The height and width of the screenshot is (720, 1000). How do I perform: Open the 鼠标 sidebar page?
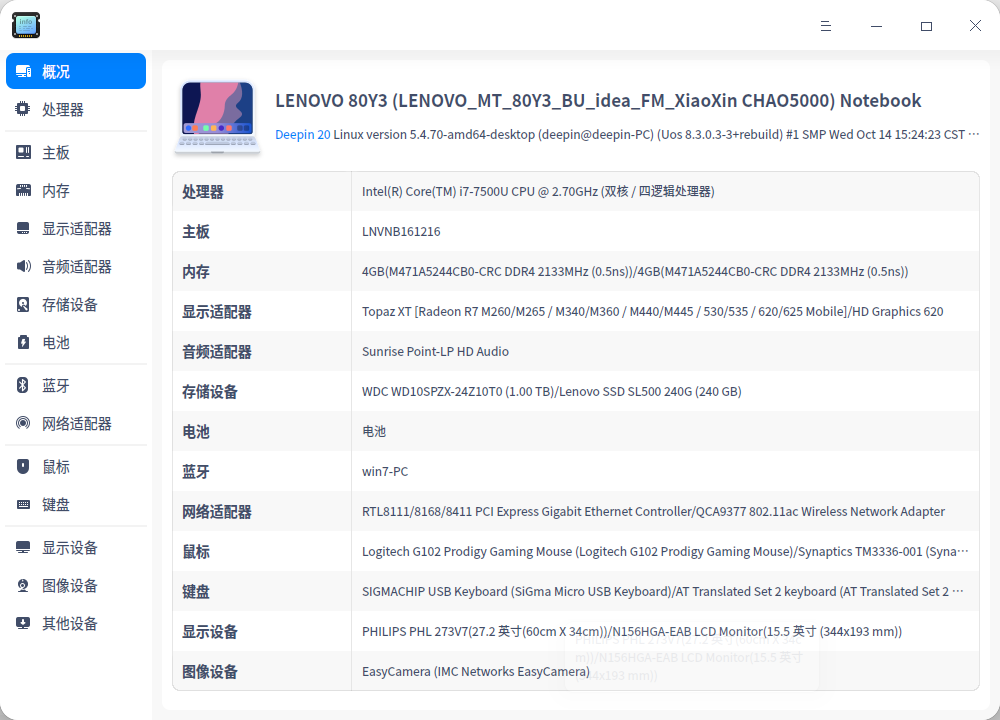click(76, 466)
